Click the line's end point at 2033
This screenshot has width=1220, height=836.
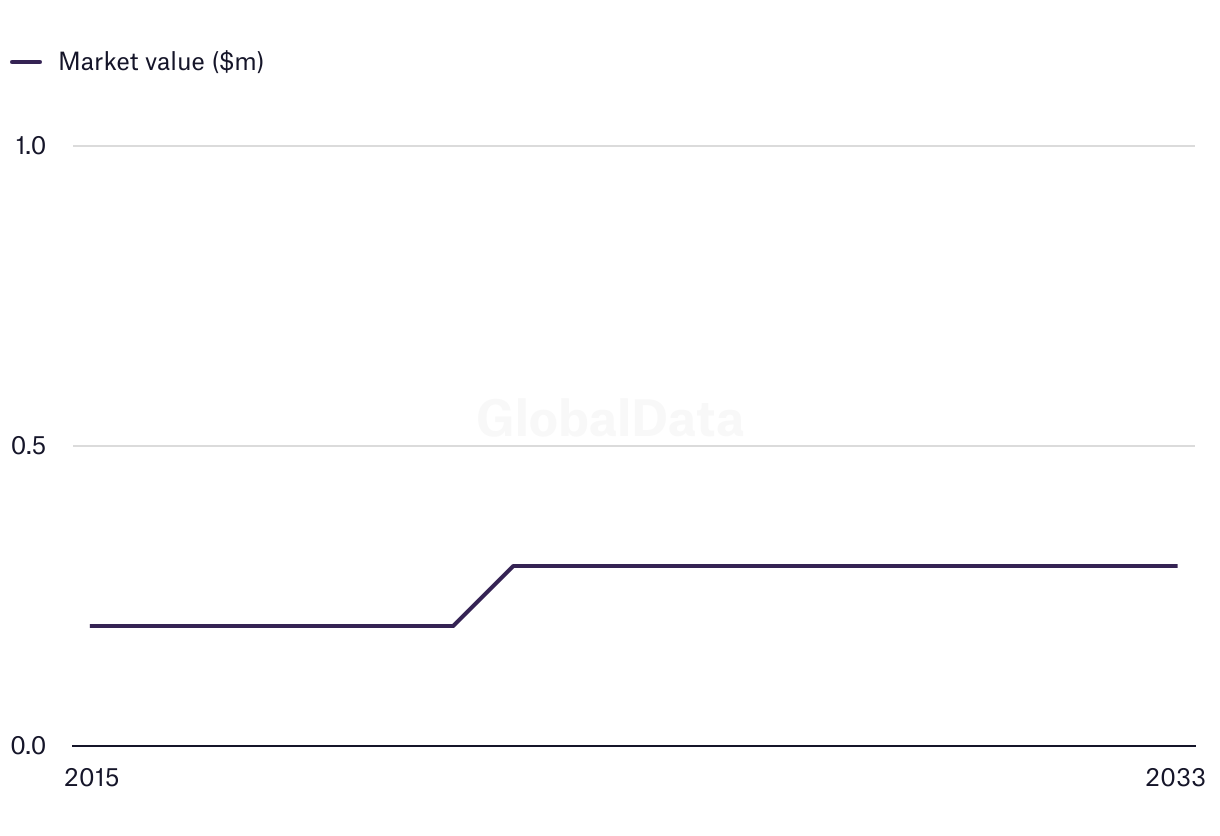(1176, 566)
